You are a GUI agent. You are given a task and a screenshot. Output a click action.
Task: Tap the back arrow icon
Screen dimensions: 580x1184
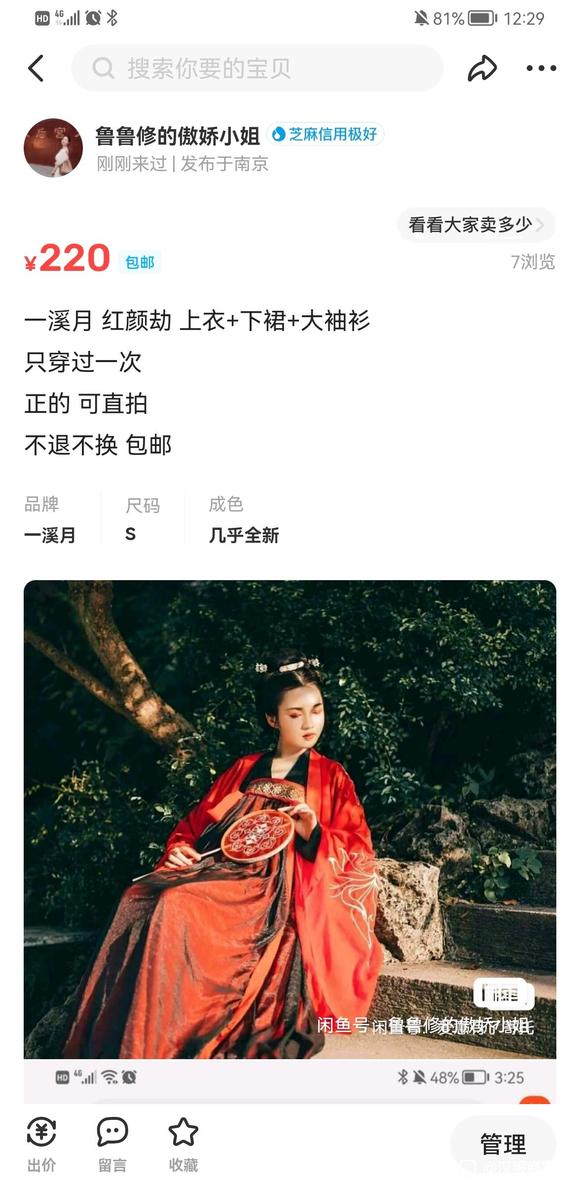35,69
